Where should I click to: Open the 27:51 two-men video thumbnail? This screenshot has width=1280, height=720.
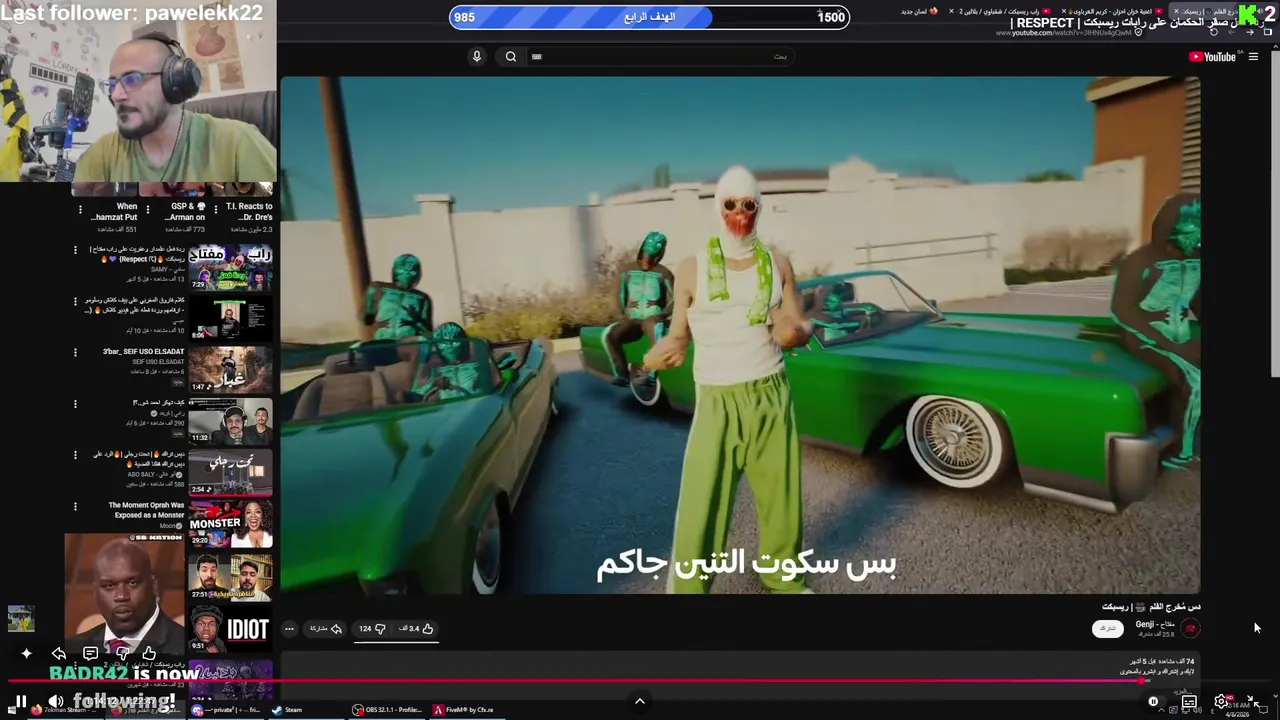tap(230, 576)
